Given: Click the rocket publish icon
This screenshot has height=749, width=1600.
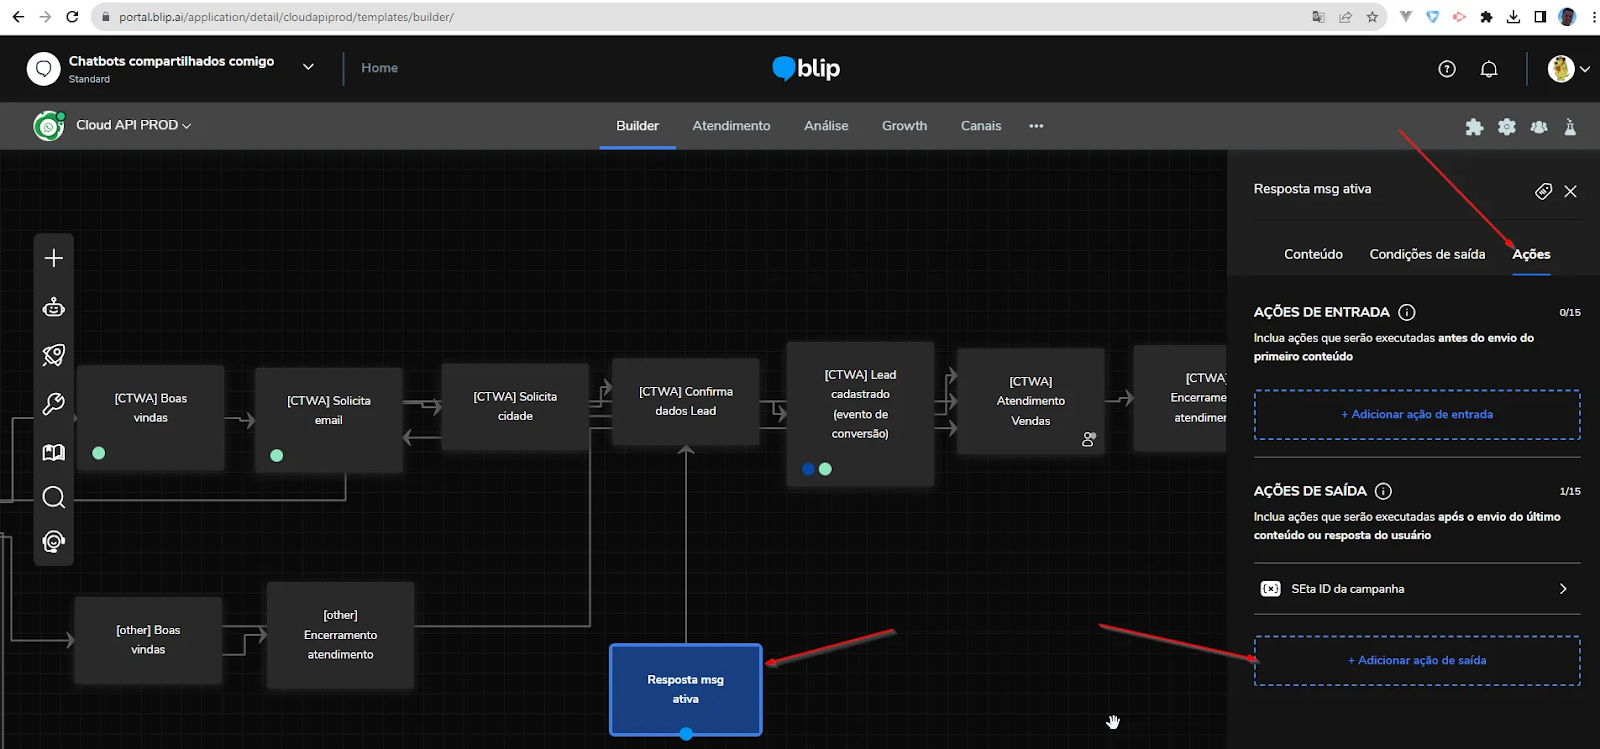Looking at the screenshot, I should click(x=54, y=355).
